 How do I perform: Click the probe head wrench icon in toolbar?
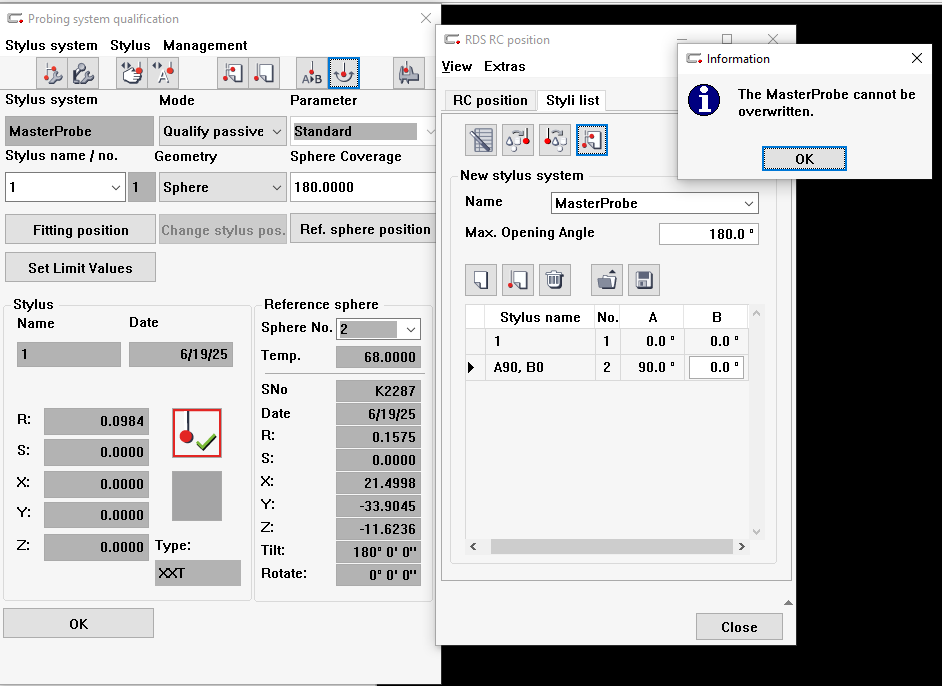pos(84,73)
